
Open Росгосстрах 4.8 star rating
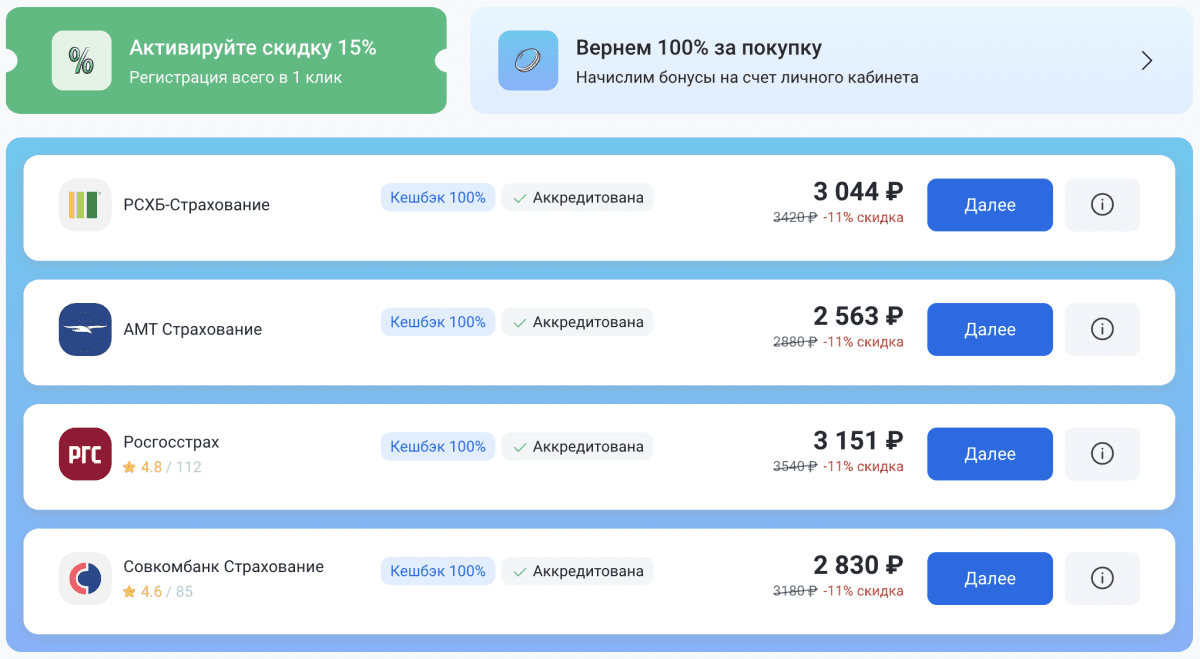click(142, 467)
